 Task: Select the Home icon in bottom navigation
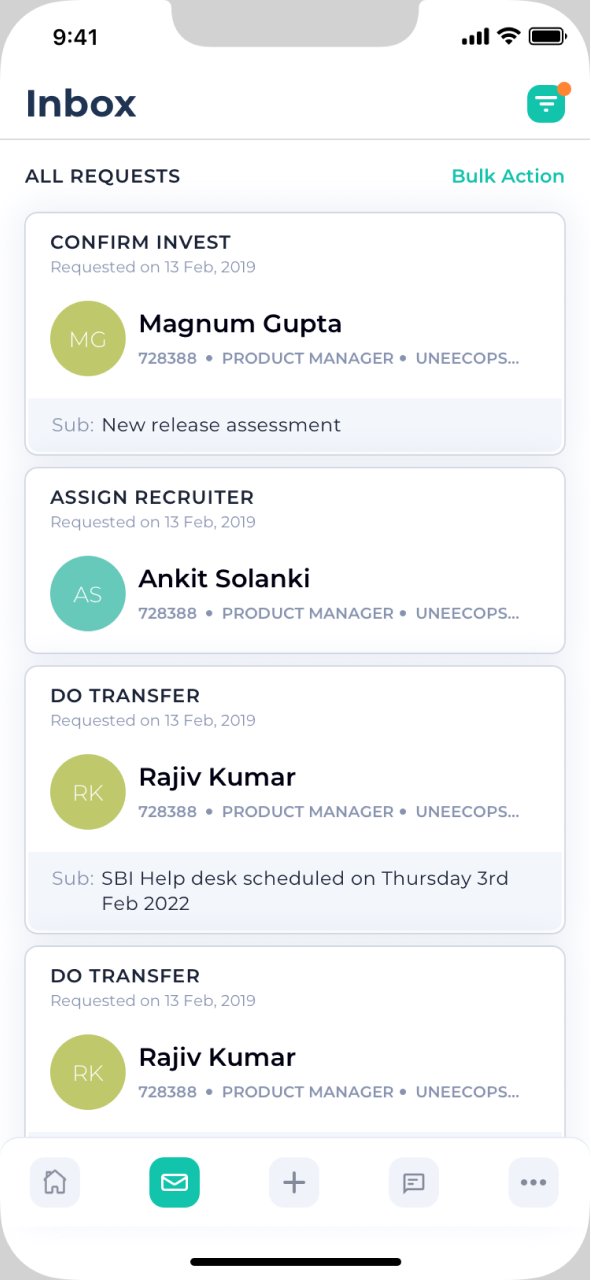pos(54,1182)
